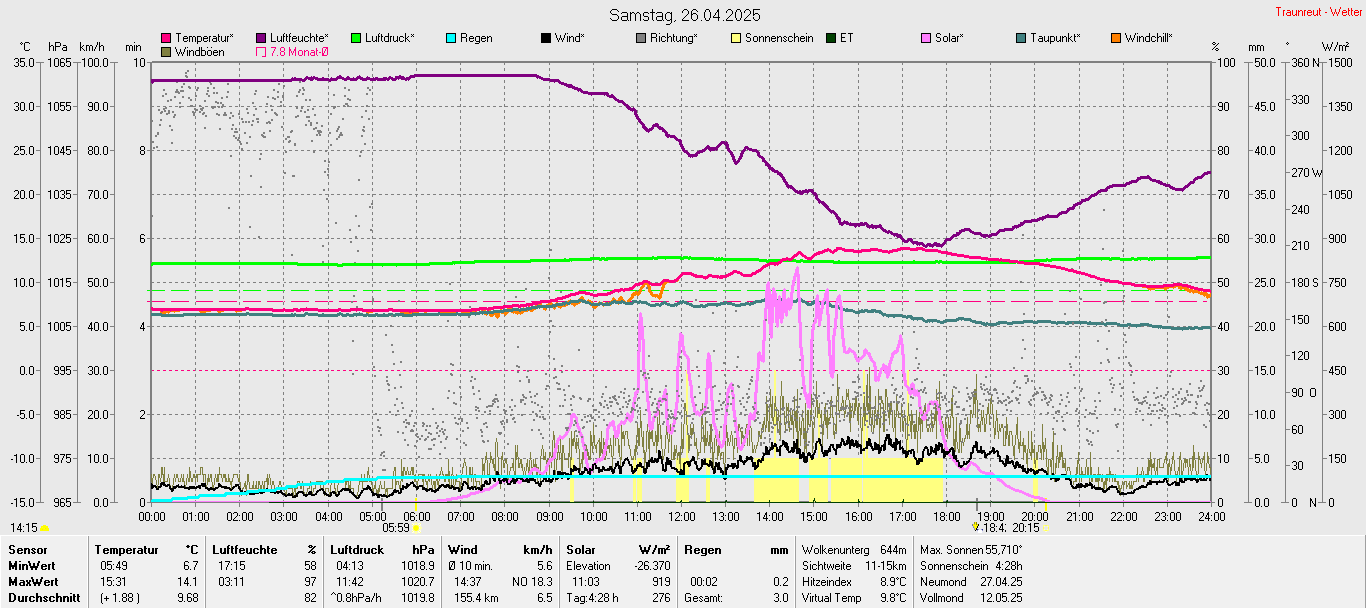Select the Solar* legend label
This screenshot has width=1366, height=608.
[x=950, y=38]
